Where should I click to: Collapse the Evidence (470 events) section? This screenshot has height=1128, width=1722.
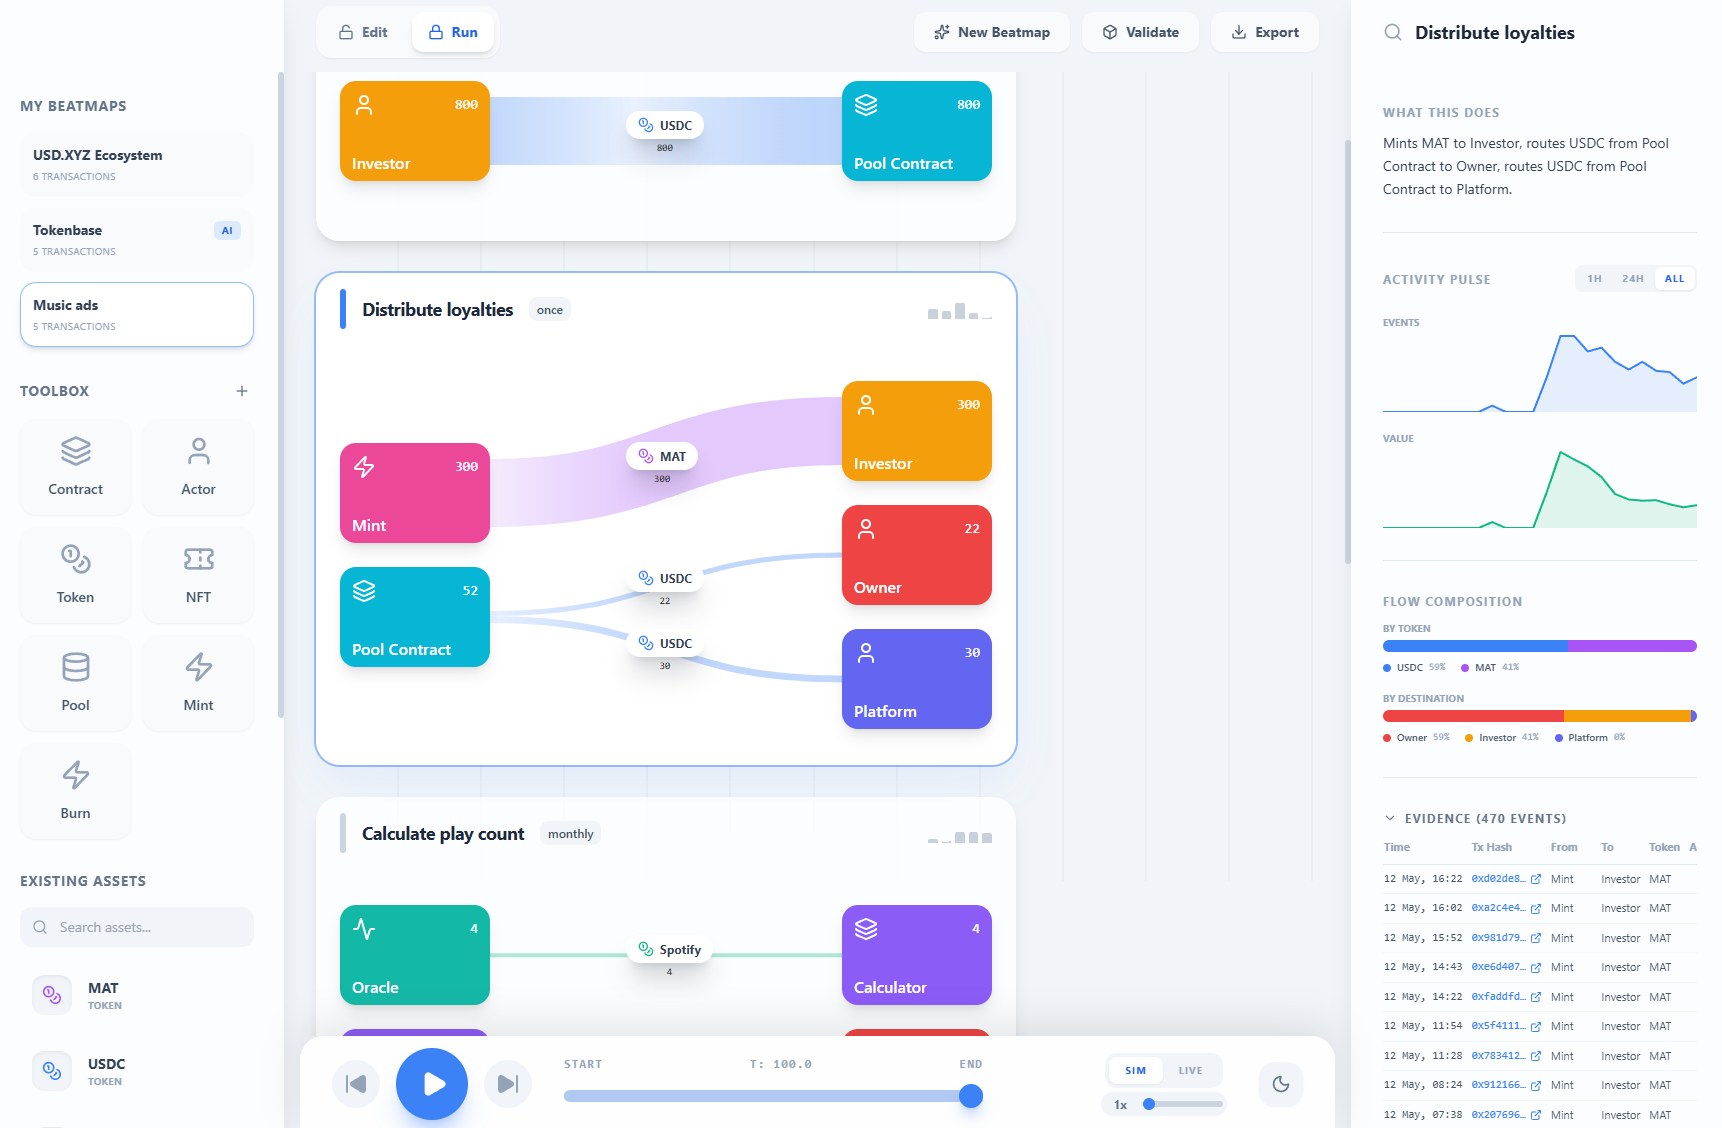coord(1389,818)
